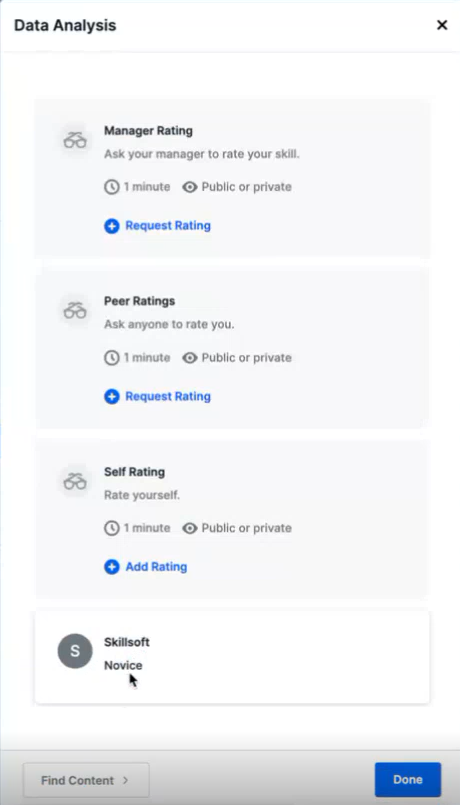Screen dimensions: 460x805
Task: Open the Skillsoft Novice rating card
Action: 232,657
